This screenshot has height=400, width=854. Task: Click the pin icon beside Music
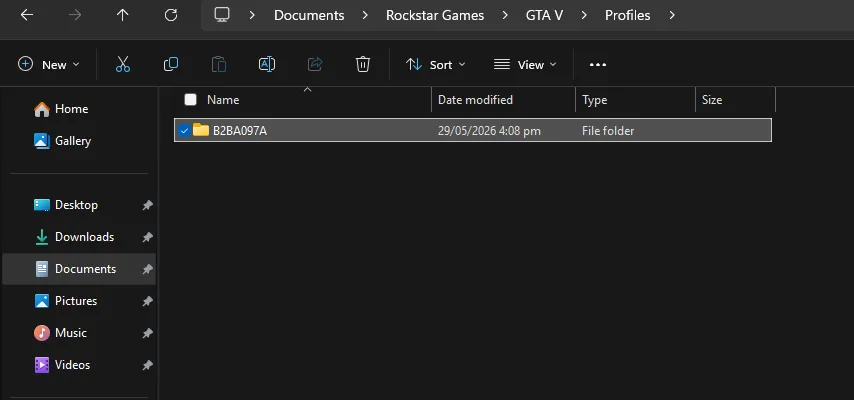click(147, 333)
